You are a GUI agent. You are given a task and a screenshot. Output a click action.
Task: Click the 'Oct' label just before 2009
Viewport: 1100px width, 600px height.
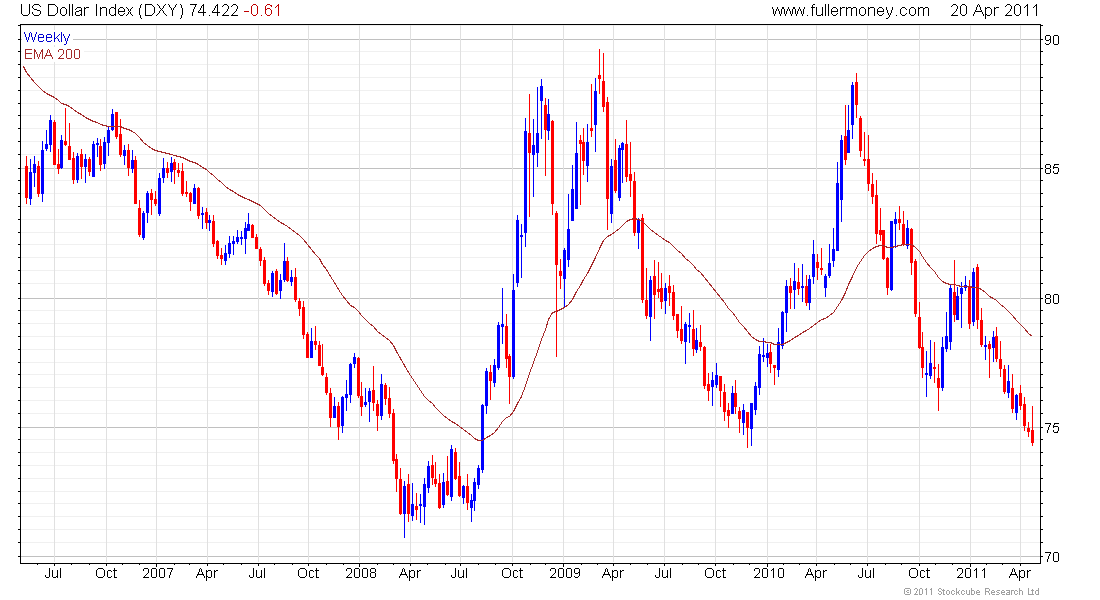[512, 573]
